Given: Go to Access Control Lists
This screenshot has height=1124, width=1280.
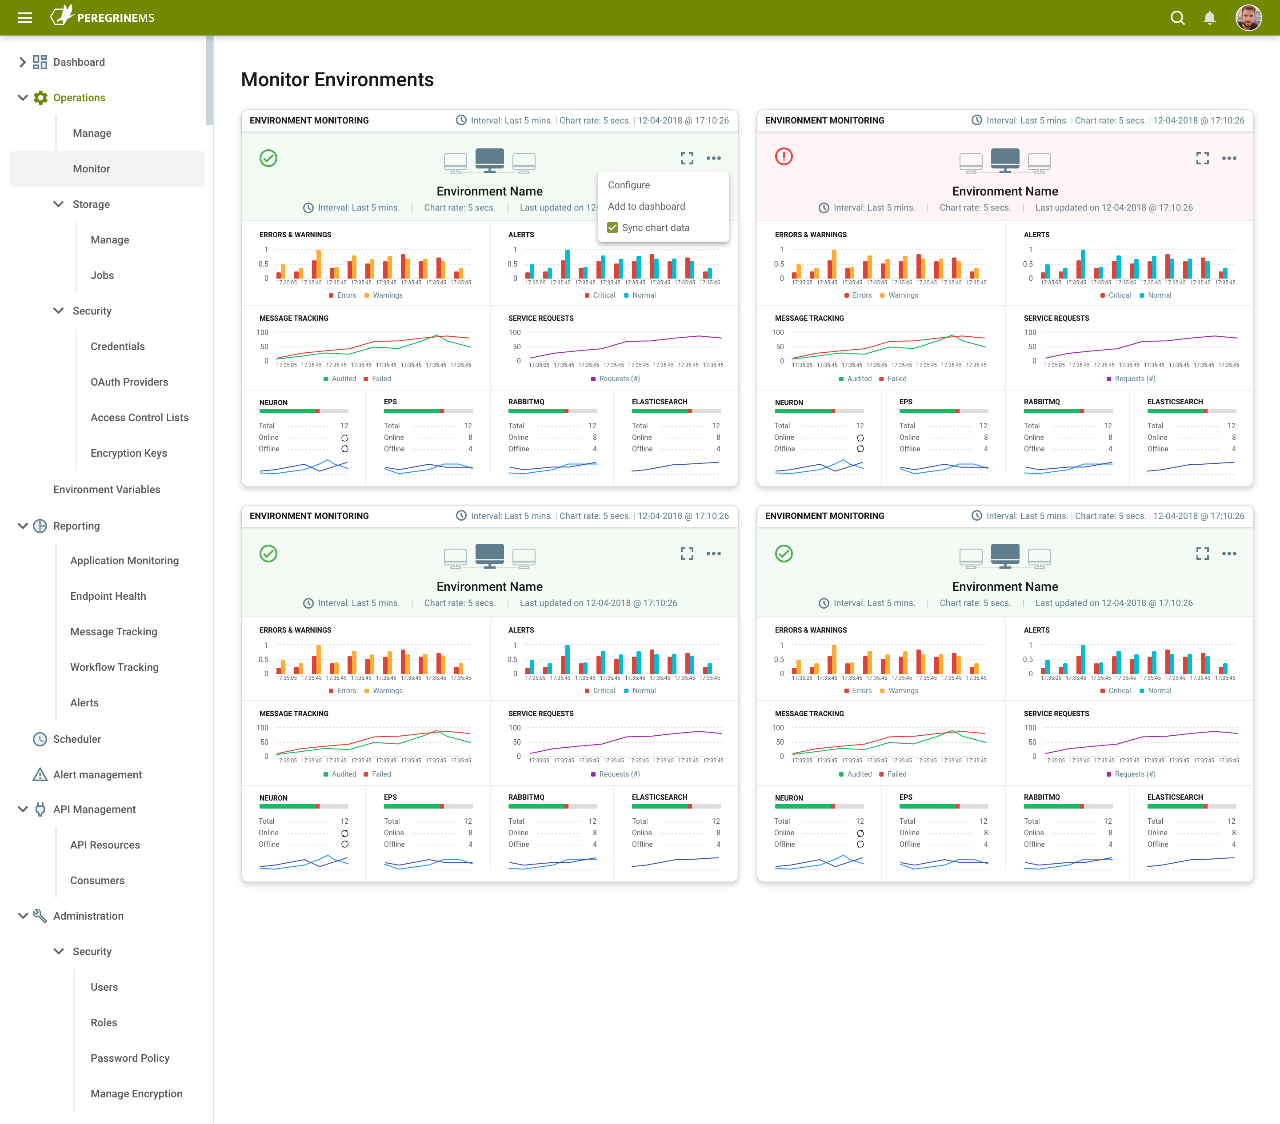Looking at the screenshot, I should click(x=139, y=418).
